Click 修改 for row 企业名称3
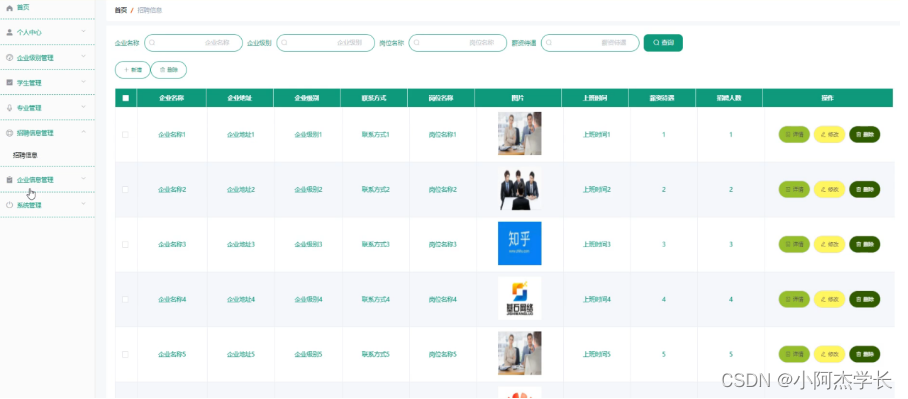Image resolution: width=908 pixels, height=399 pixels. click(829, 244)
